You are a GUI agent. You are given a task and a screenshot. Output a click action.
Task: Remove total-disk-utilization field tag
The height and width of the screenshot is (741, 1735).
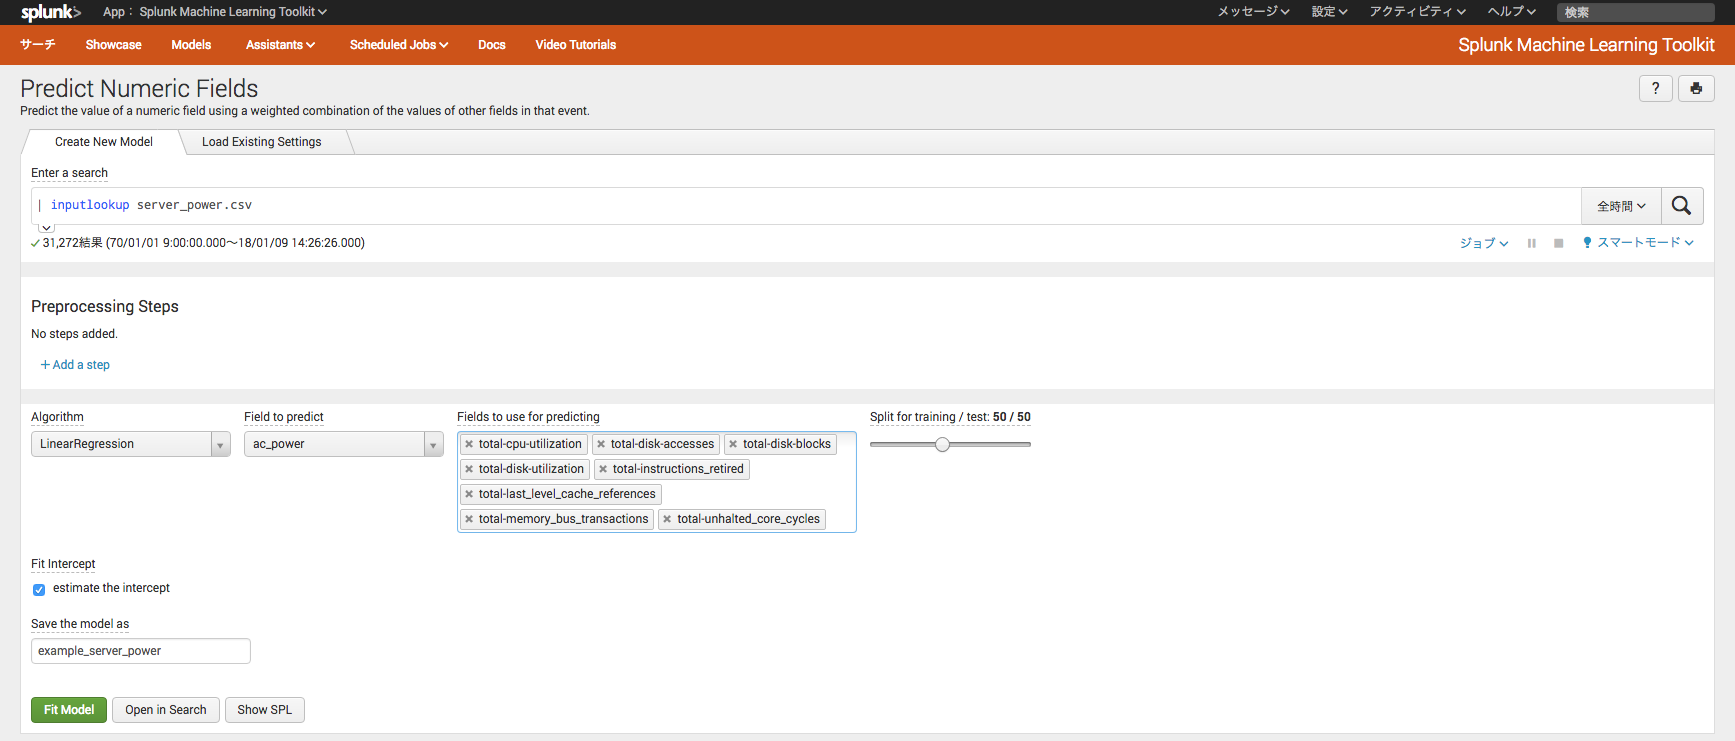(x=469, y=469)
